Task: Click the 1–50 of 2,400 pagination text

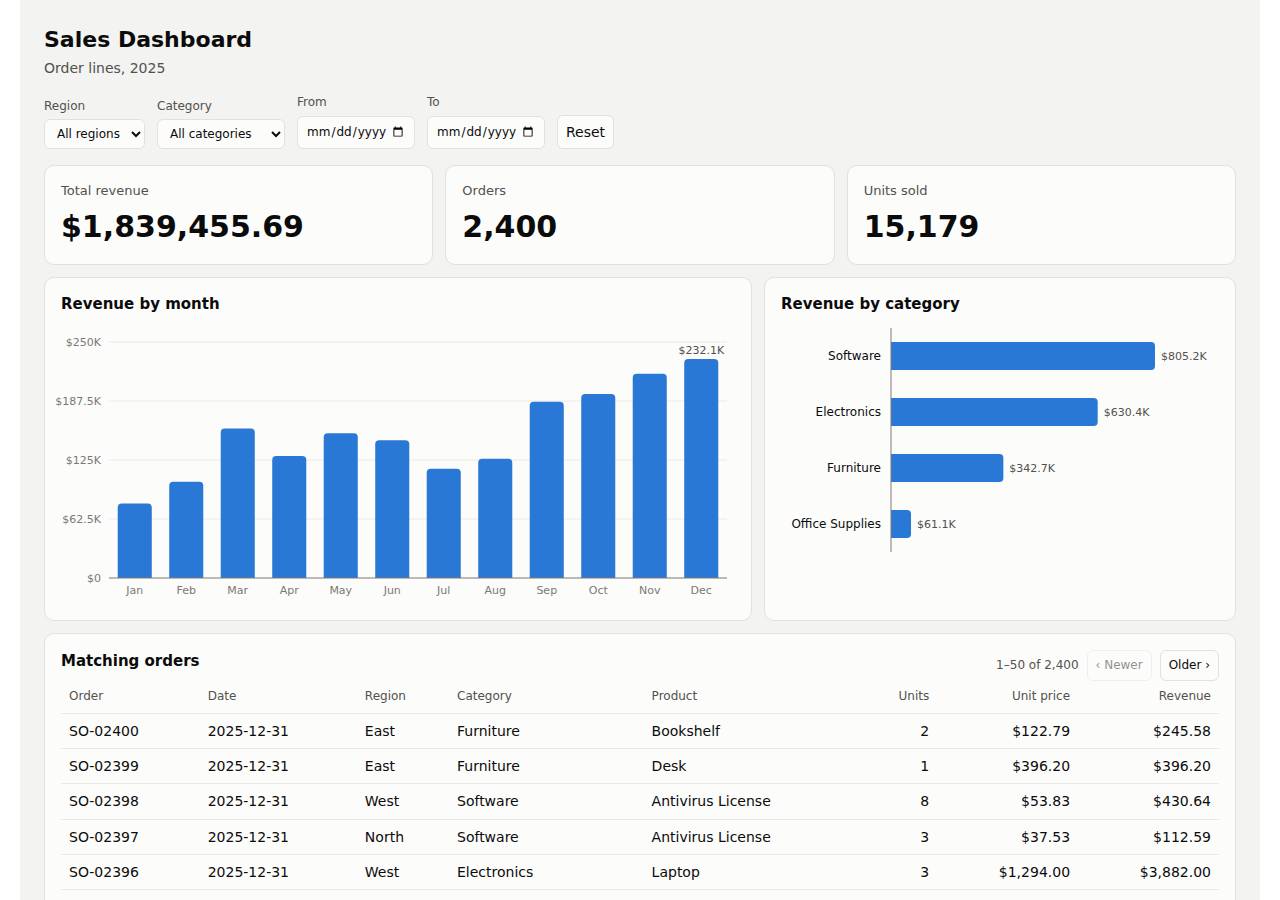Action: tap(1037, 665)
